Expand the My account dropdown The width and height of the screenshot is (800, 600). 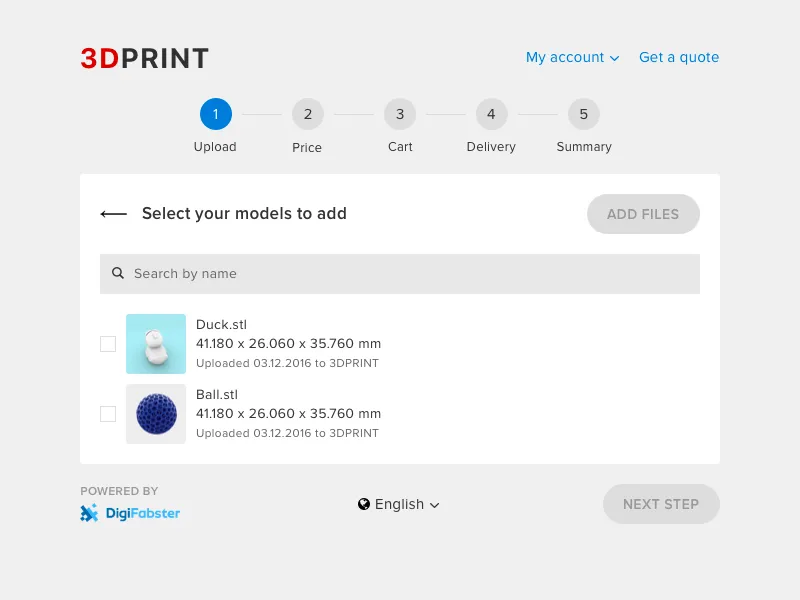[x=572, y=57]
